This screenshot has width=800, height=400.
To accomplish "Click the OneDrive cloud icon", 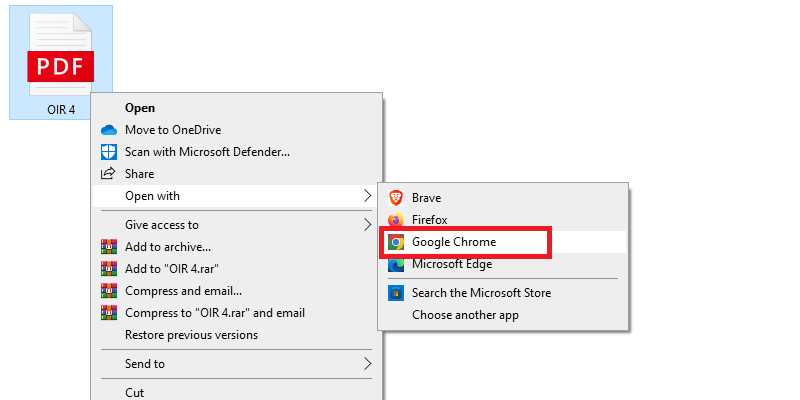I will point(109,130).
